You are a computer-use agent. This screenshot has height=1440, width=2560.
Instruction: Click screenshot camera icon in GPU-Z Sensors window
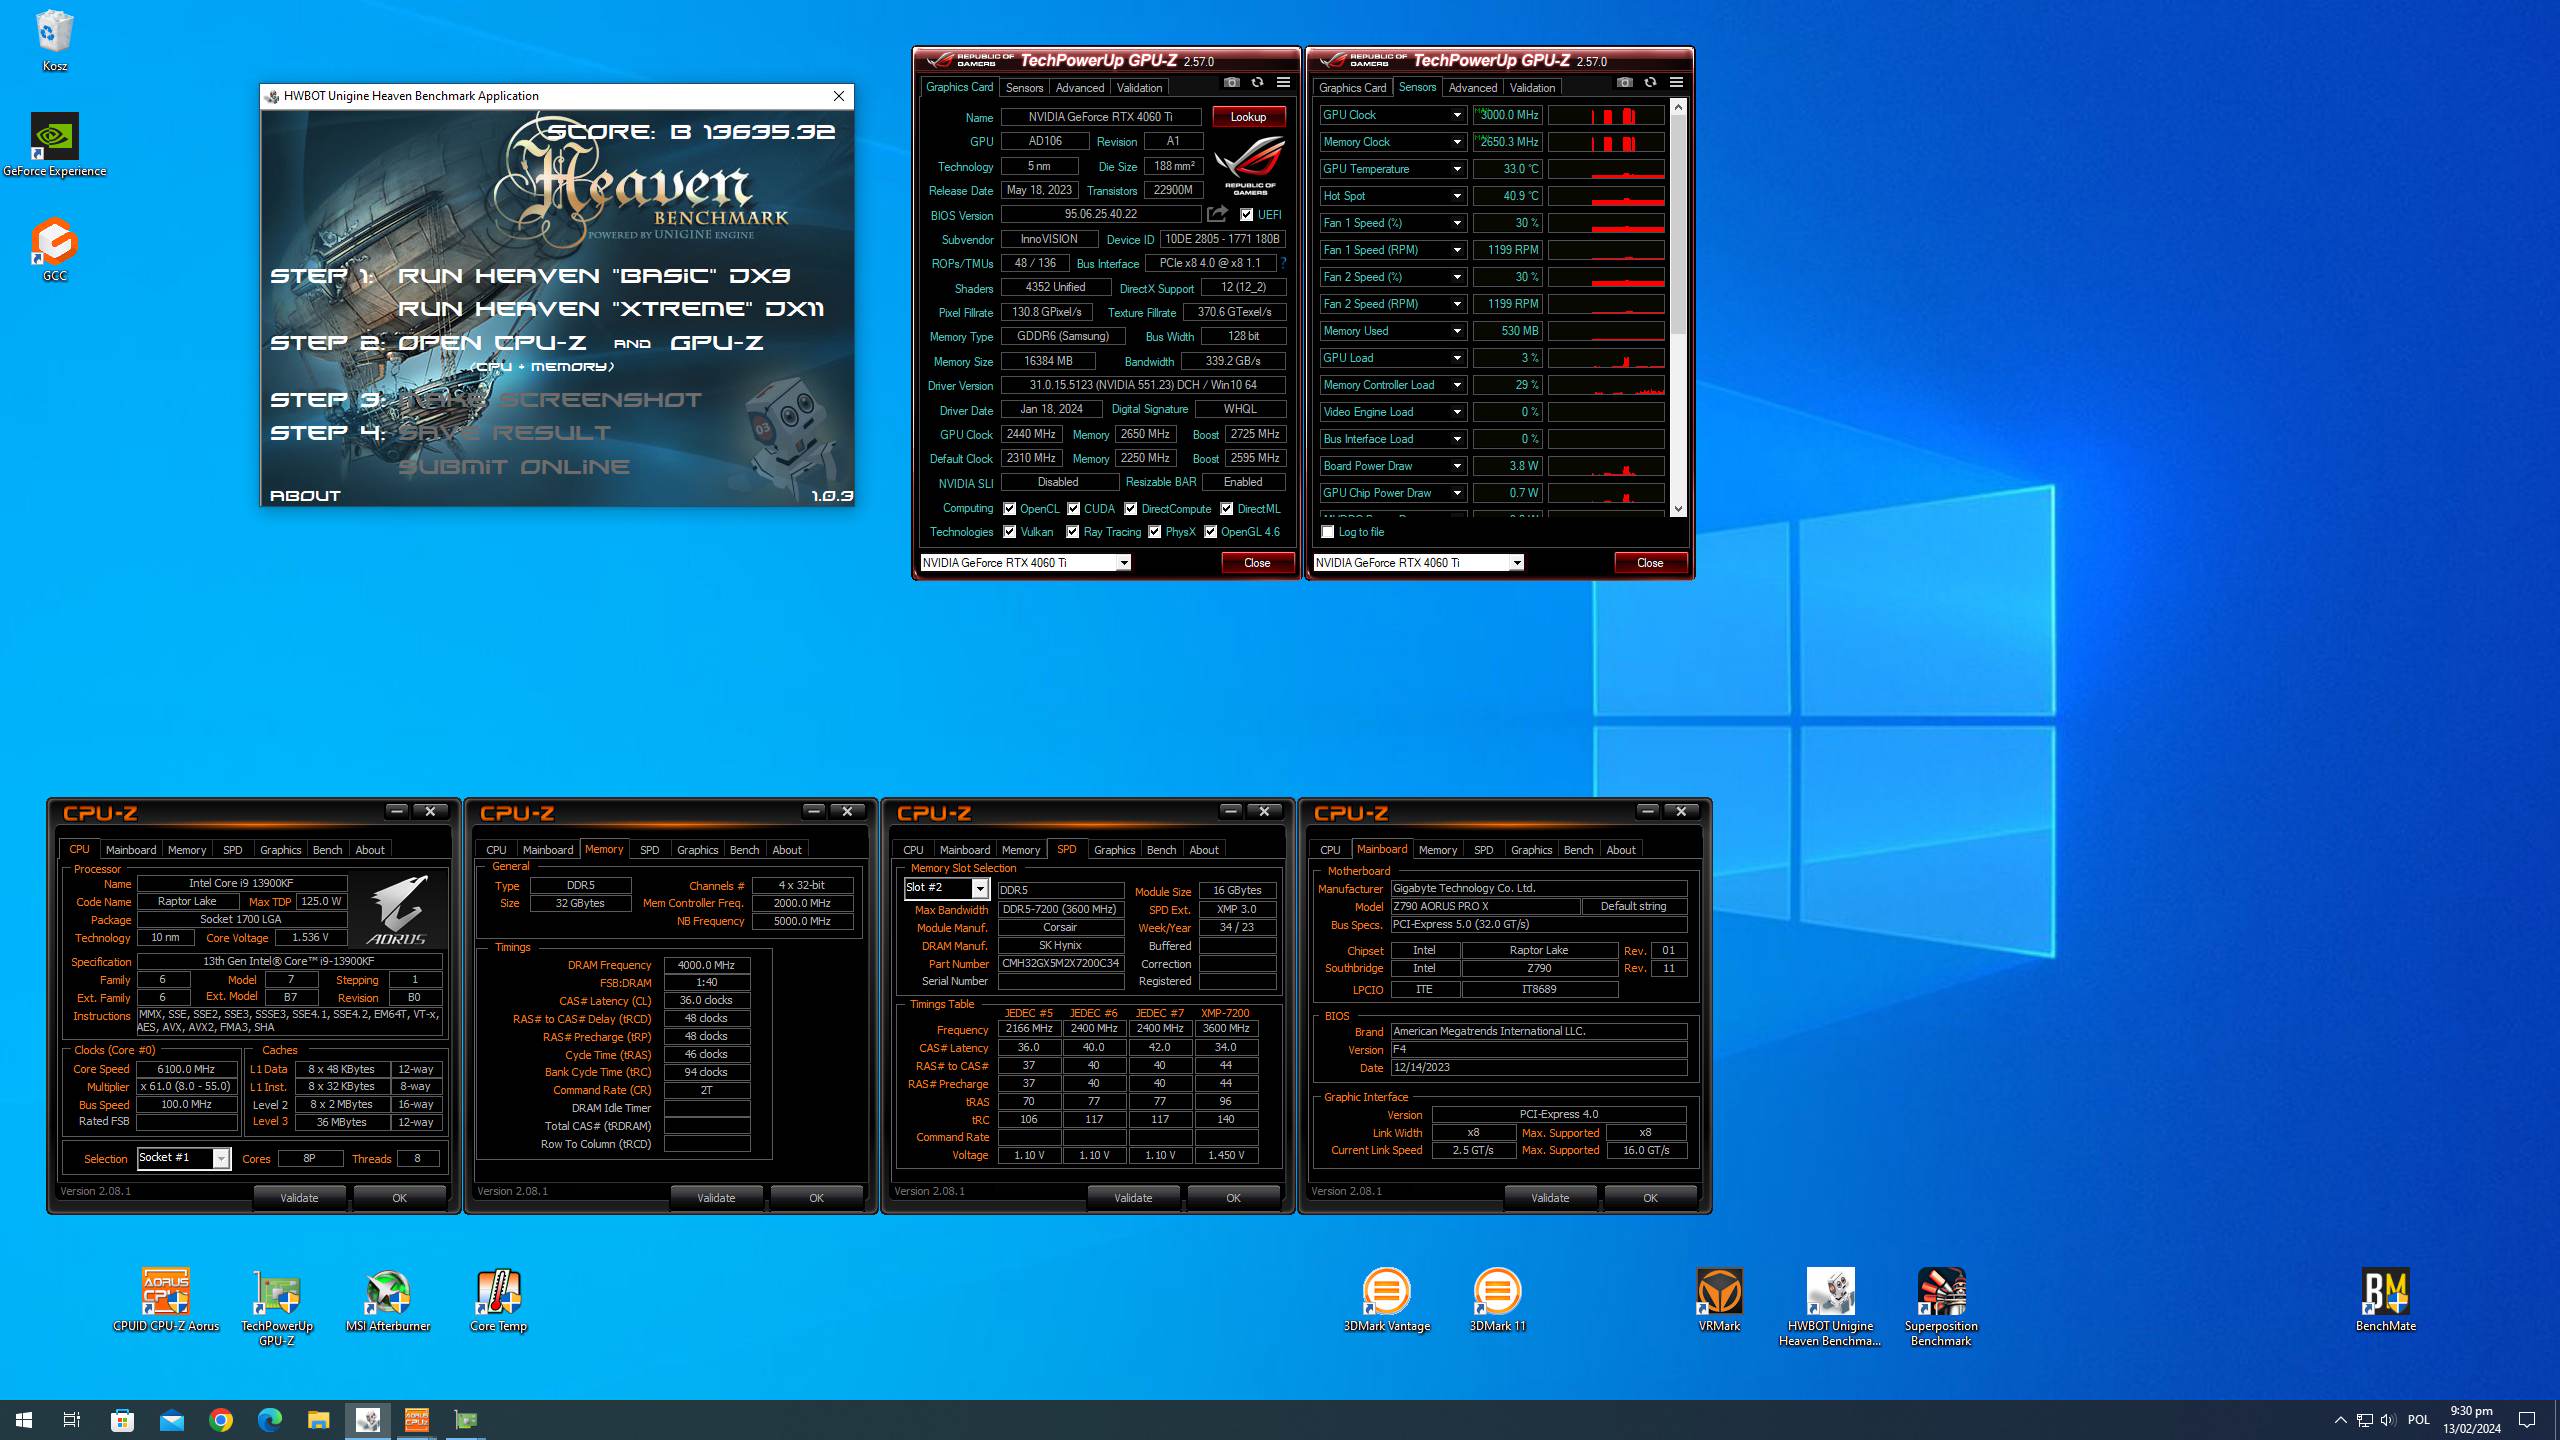[x=1624, y=83]
